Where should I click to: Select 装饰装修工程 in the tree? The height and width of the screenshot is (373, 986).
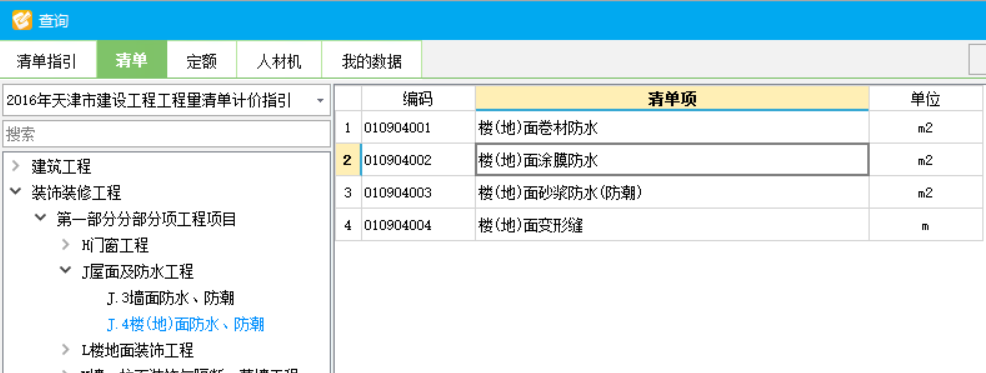pyautogui.click(x=76, y=192)
